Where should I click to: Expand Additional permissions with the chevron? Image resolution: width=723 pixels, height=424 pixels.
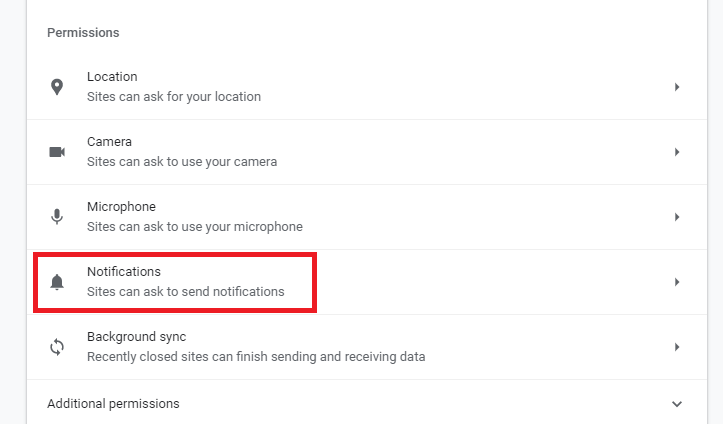click(x=677, y=404)
